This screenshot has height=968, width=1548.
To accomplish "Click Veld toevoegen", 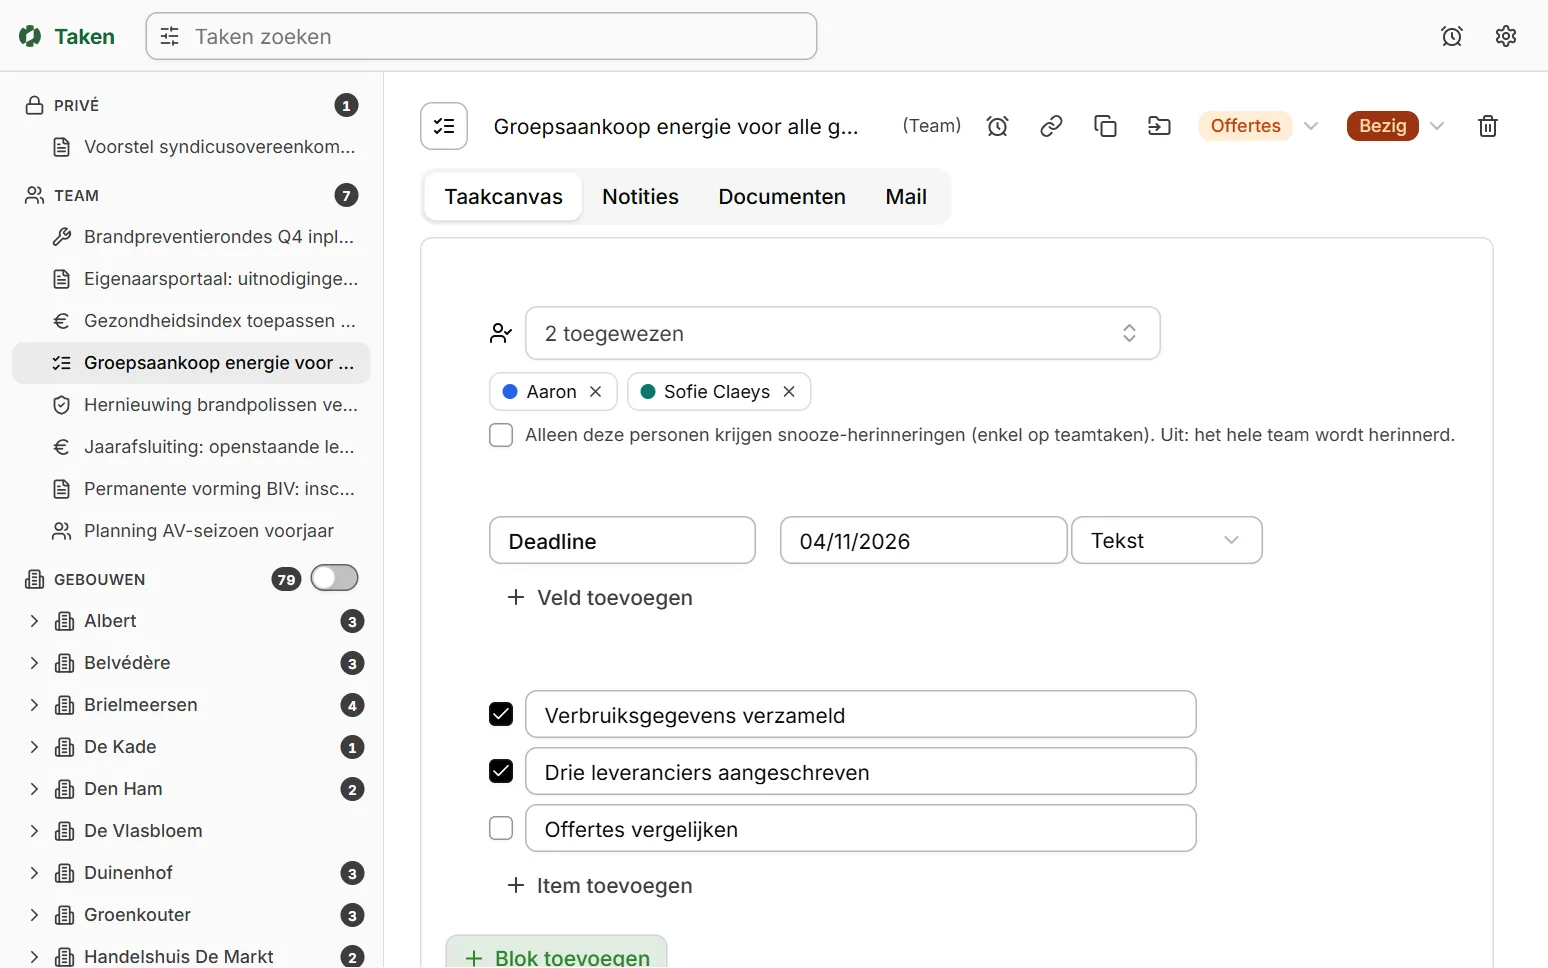I will 600,598.
